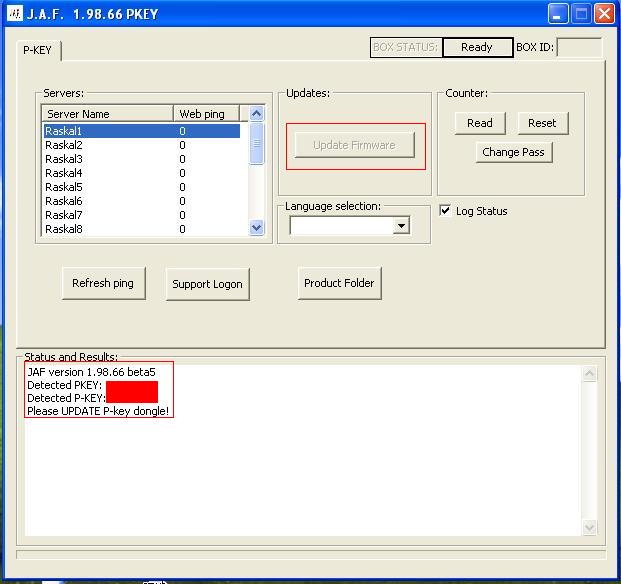Minimize the J.A.F. window

point(558,15)
